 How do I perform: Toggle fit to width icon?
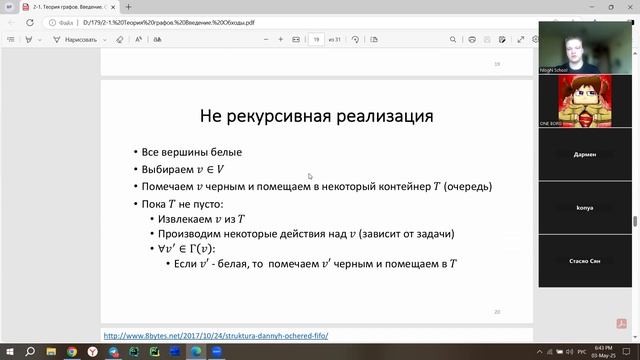click(296, 40)
